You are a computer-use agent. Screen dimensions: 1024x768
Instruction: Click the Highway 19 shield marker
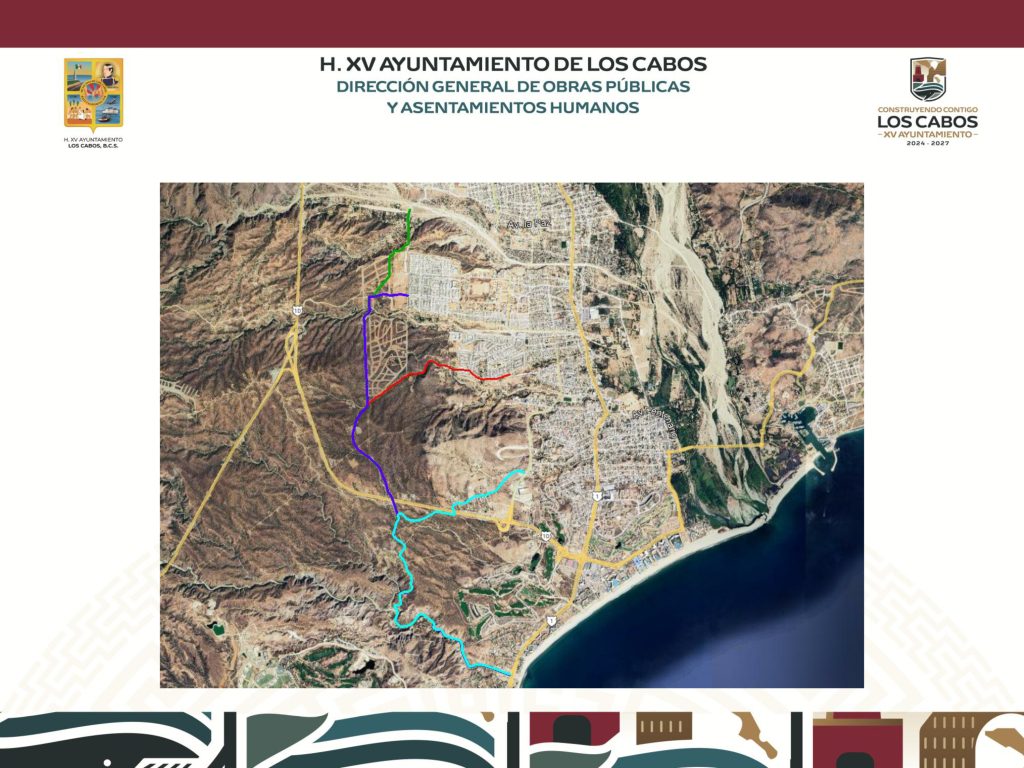click(297, 311)
